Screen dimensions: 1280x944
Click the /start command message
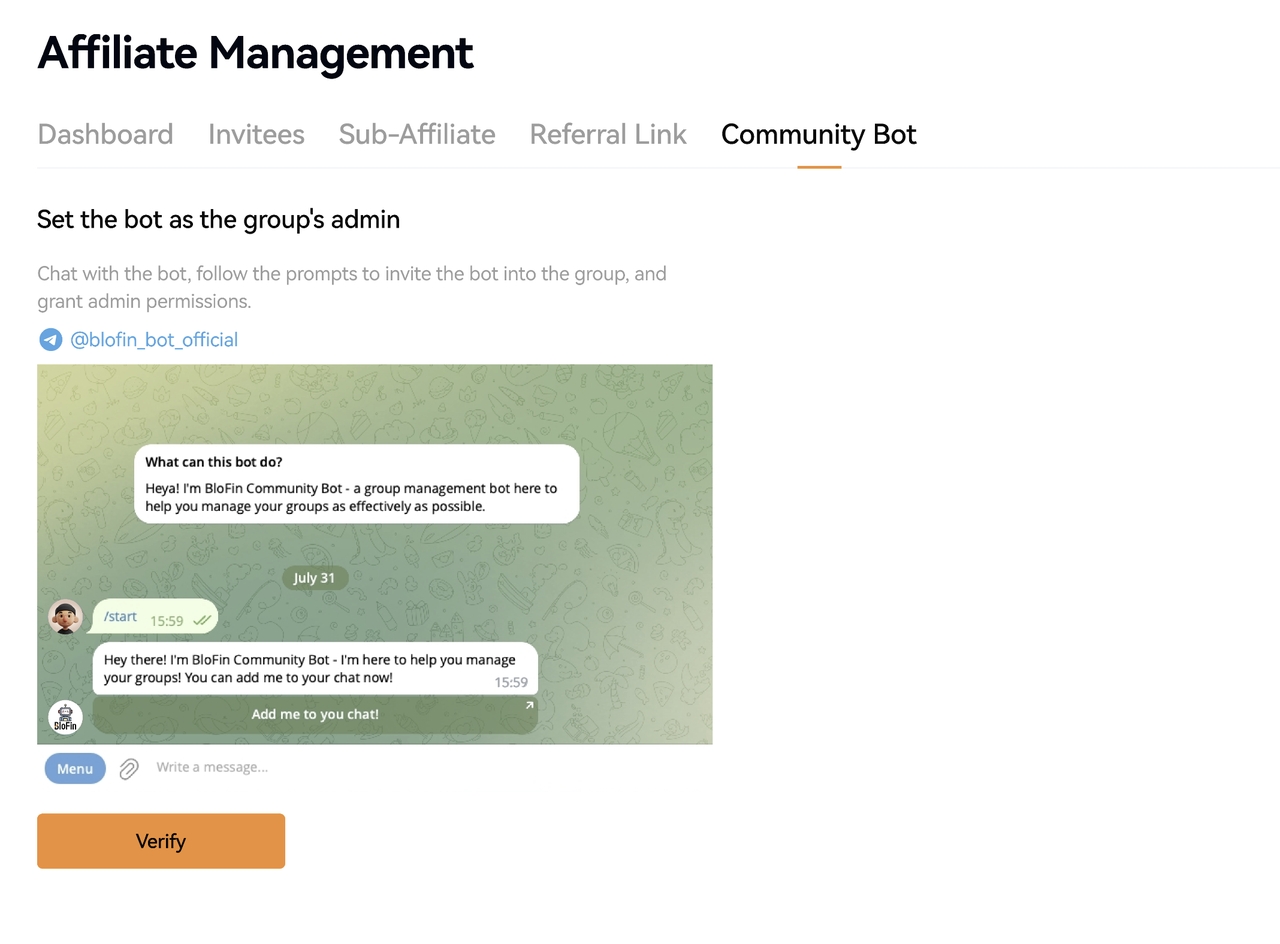click(x=155, y=617)
